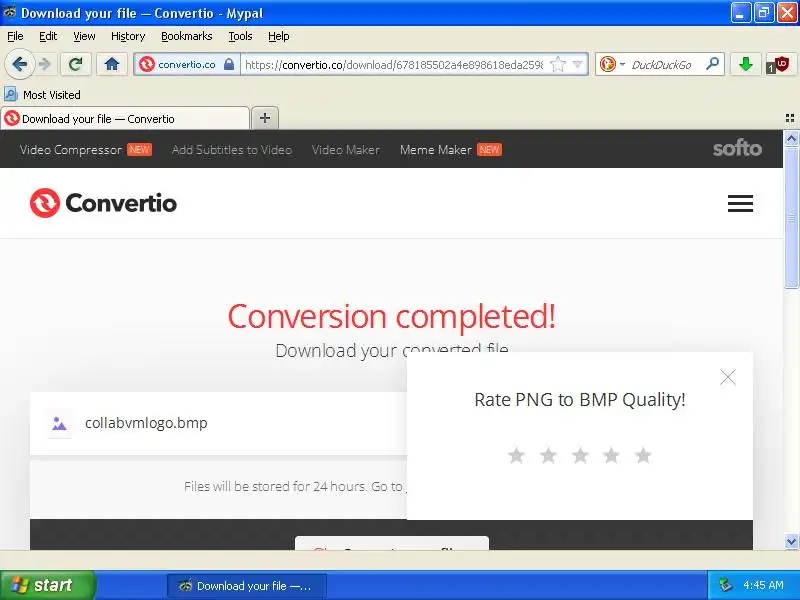Open a new tab with plus button
Image resolution: width=800 pixels, height=600 pixels.
click(x=265, y=118)
